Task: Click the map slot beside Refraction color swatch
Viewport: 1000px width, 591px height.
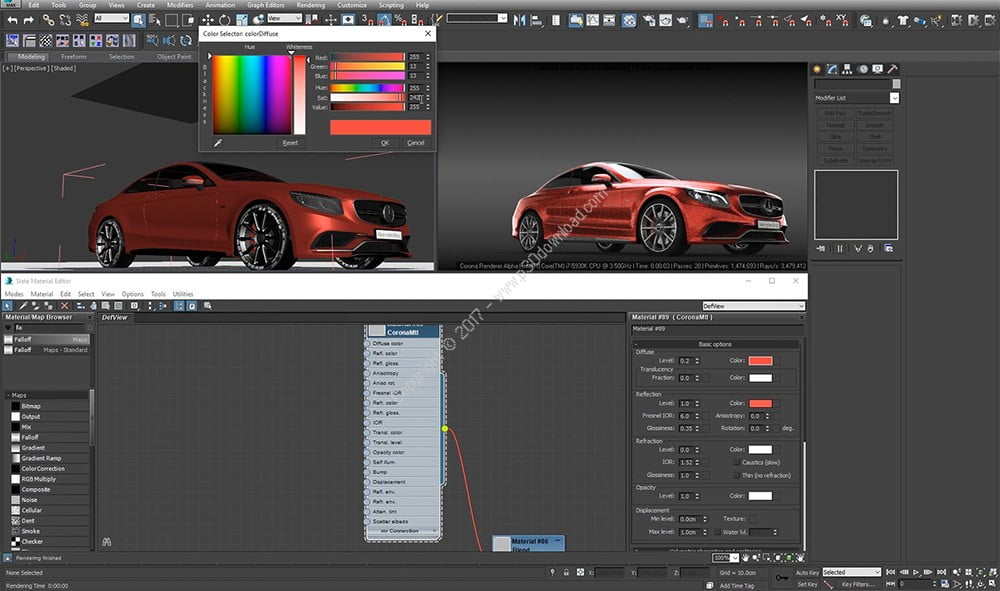Action: (777, 449)
